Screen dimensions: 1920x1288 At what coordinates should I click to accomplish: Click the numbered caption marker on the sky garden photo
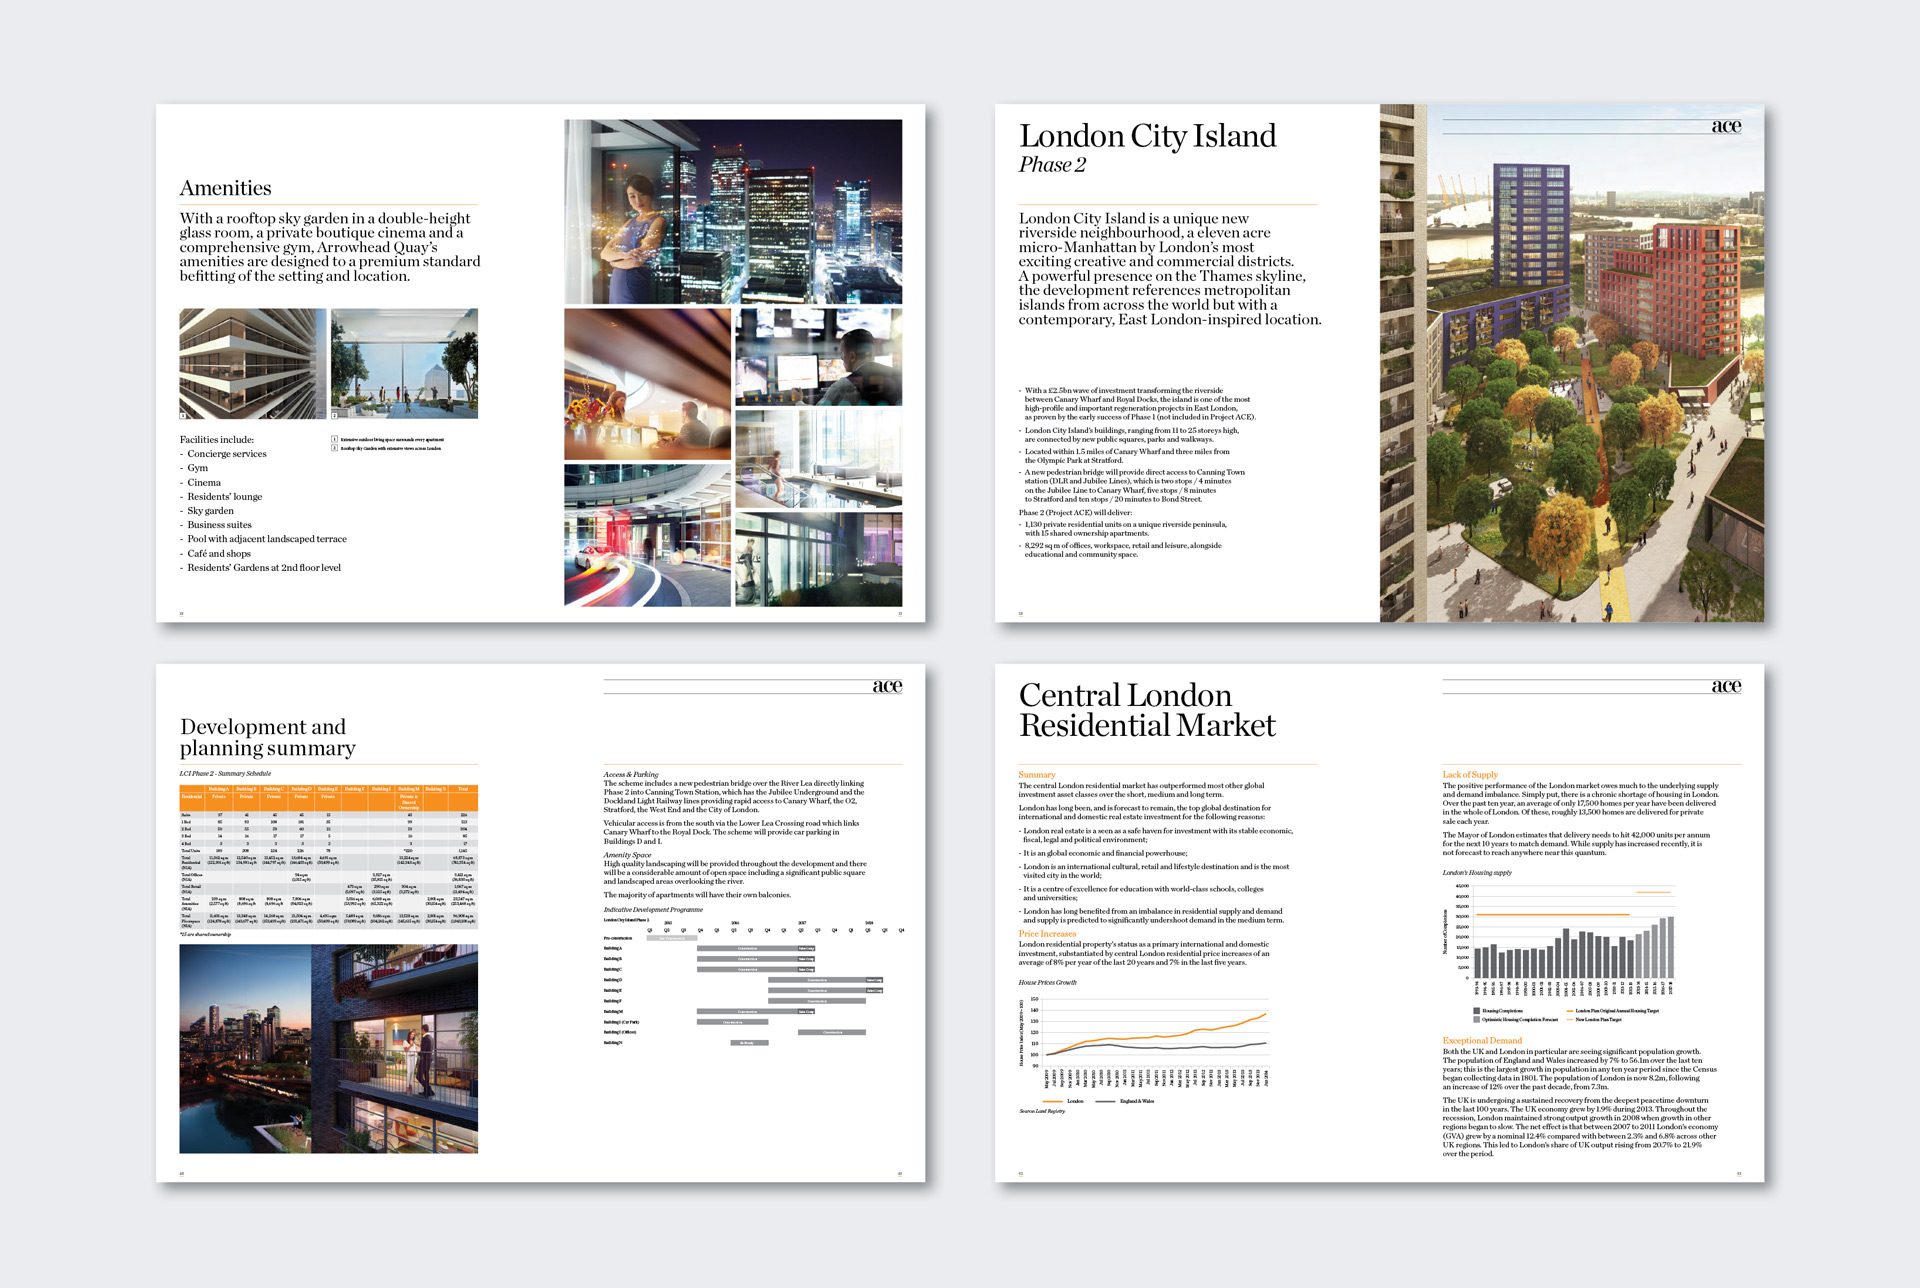coord(335,414)
